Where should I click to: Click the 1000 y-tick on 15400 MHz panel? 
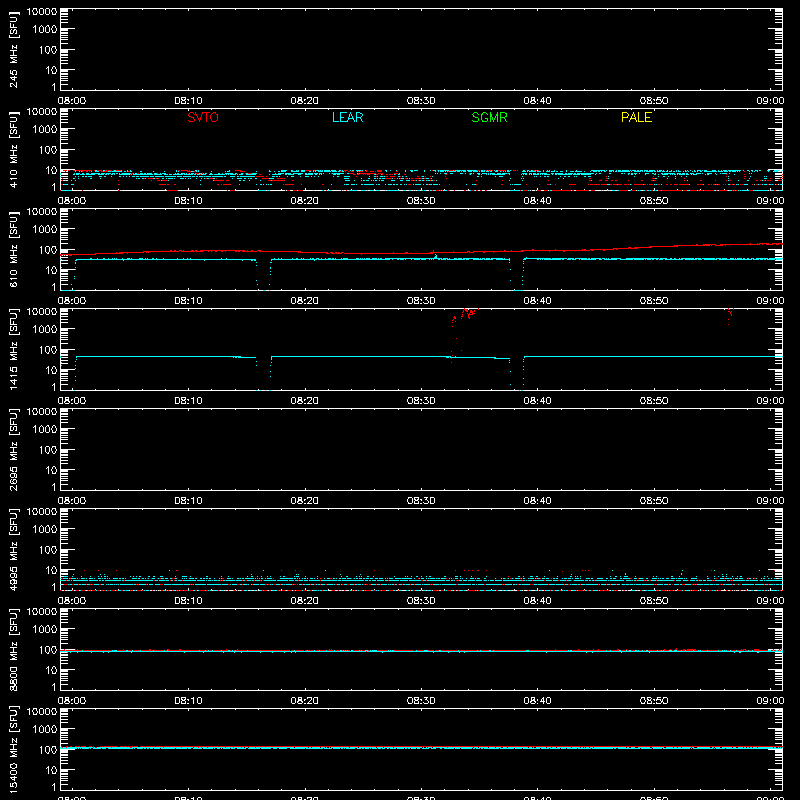[45, 730]
